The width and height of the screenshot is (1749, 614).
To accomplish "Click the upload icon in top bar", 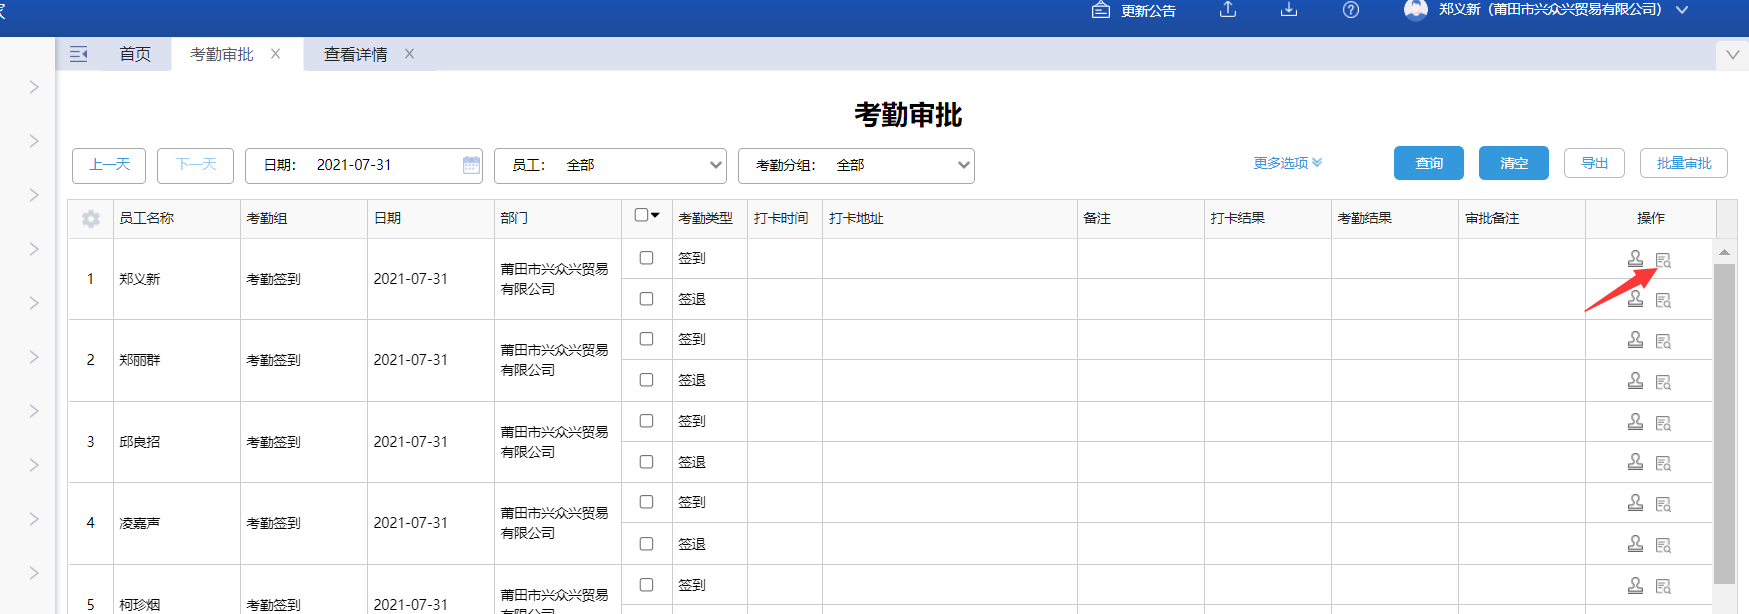I will point(1228,9).
